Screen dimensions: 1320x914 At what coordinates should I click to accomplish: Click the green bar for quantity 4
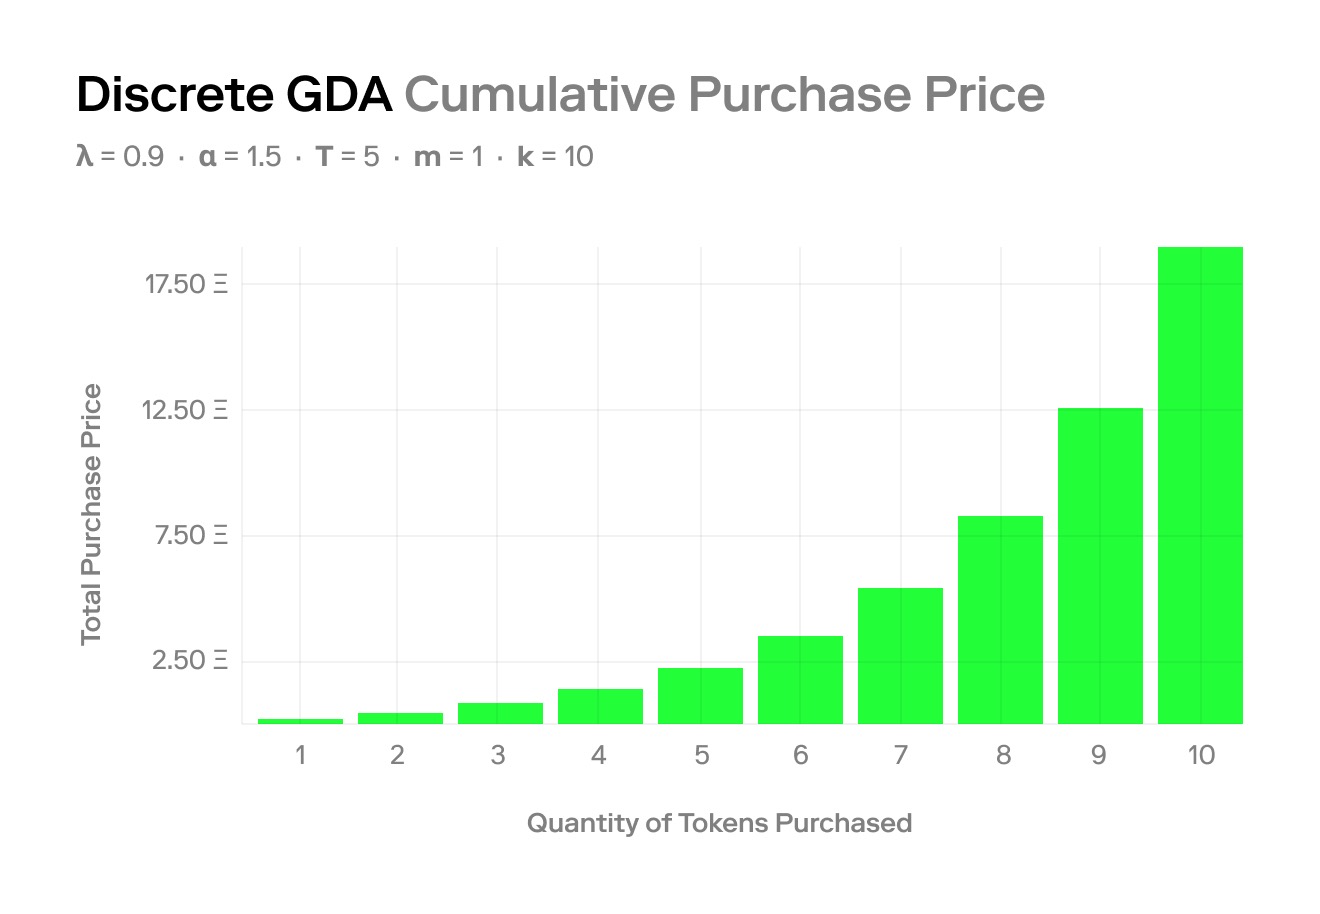600,706
